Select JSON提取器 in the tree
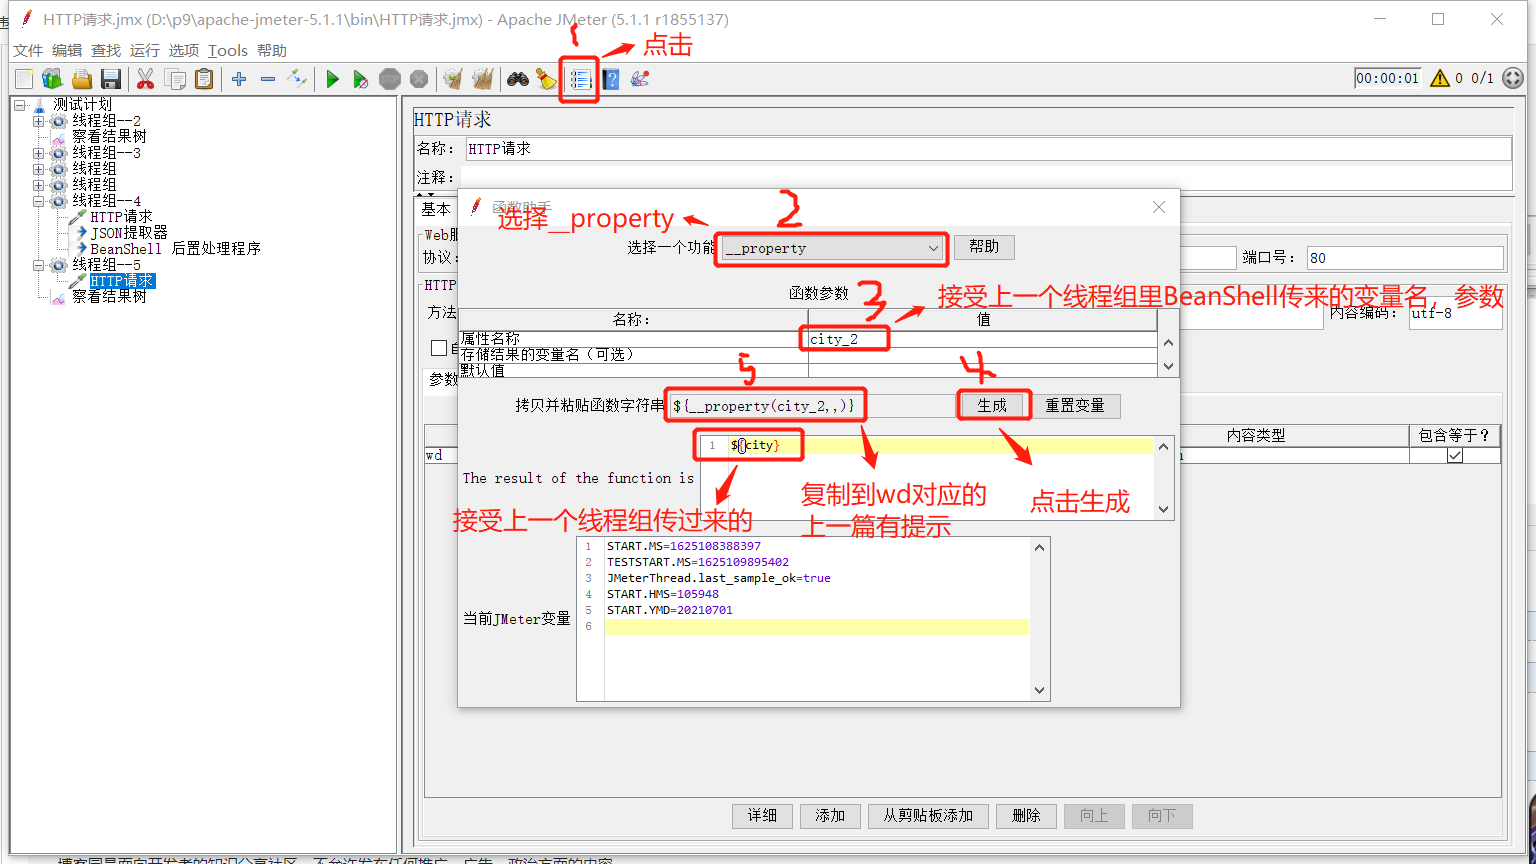Viewport: 1536px width, 864px height. pyautogui.click(x=129, y=233)
